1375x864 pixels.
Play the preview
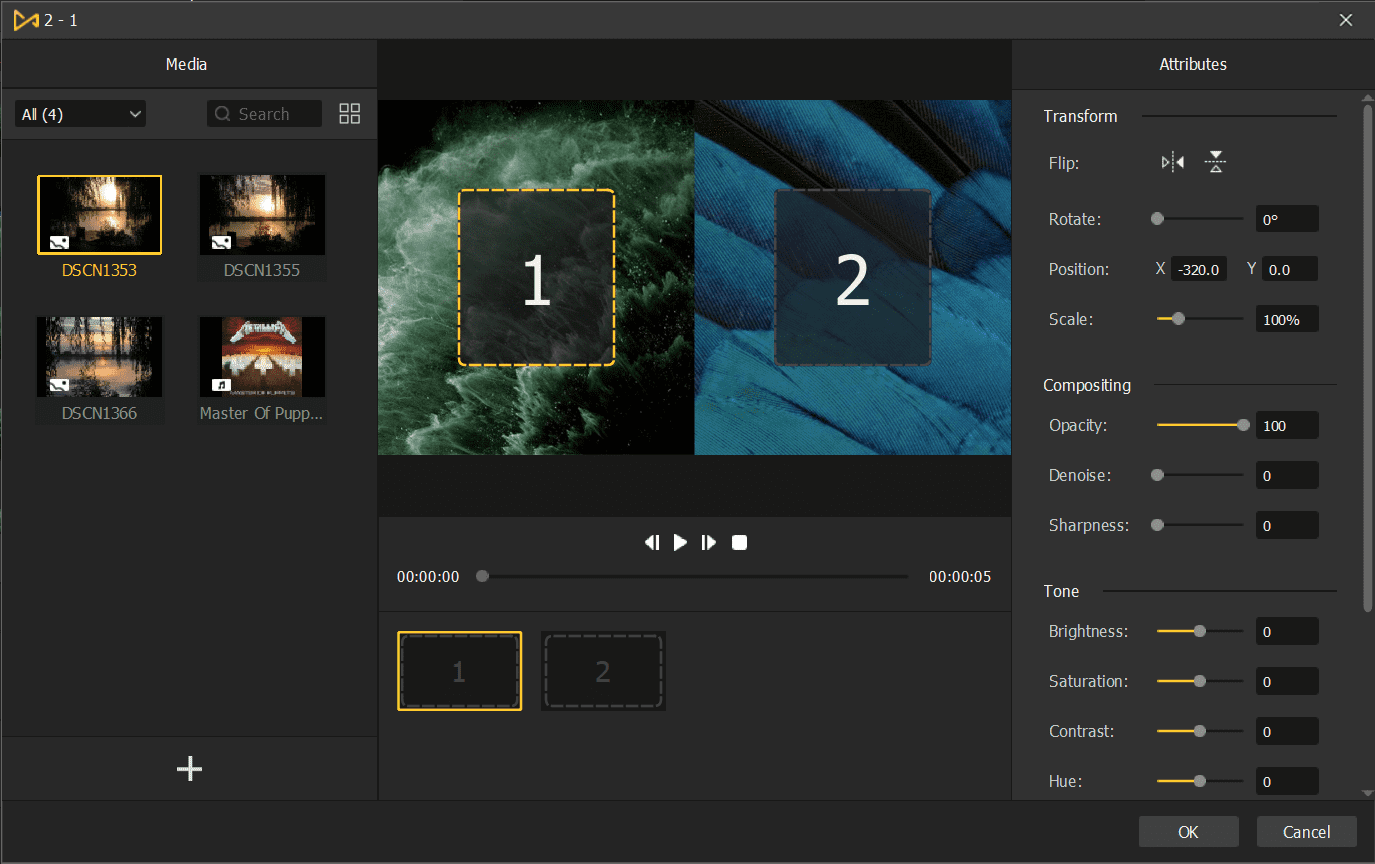click(680, 542)
